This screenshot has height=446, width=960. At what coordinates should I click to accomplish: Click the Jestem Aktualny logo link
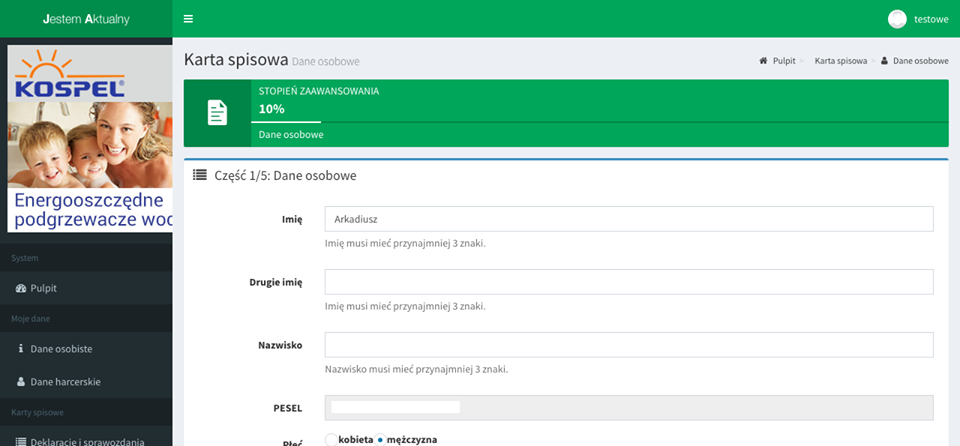tap(86, 19)
